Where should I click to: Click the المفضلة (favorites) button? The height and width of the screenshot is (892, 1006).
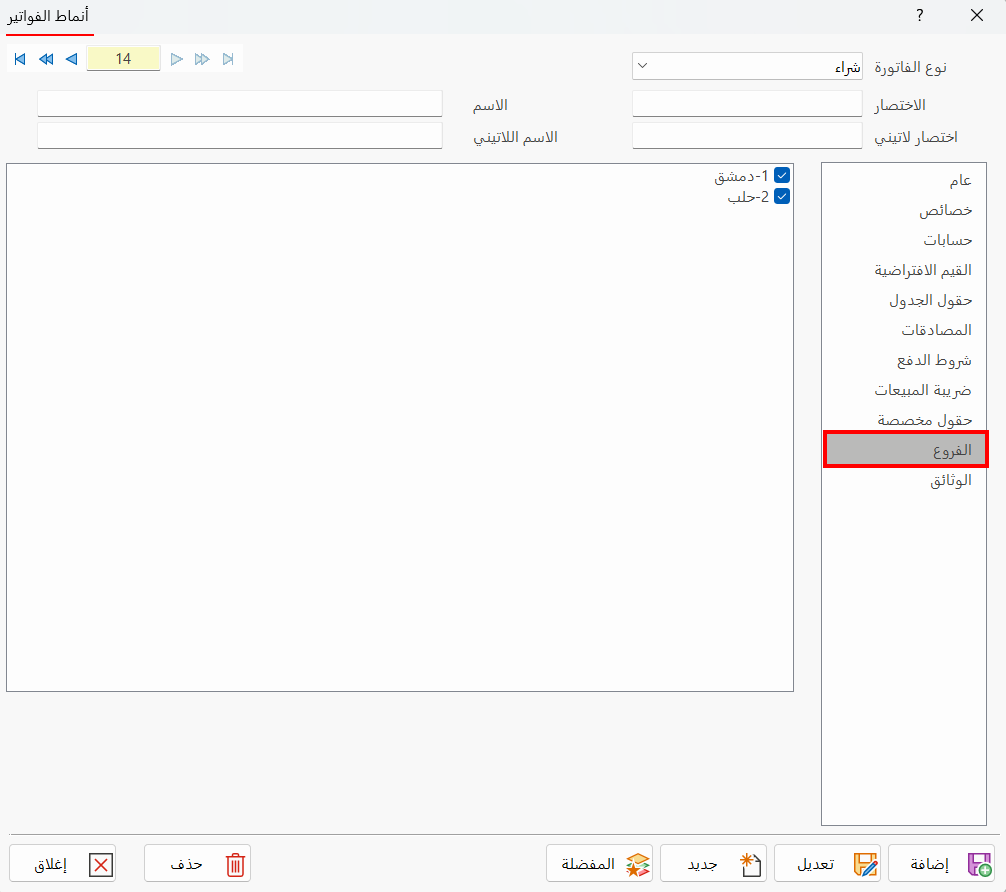(599, 864)
